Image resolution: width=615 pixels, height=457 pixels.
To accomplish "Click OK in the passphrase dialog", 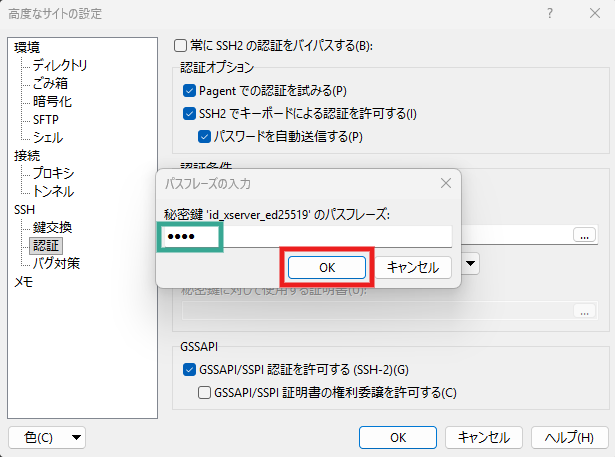I will [326, 267].
